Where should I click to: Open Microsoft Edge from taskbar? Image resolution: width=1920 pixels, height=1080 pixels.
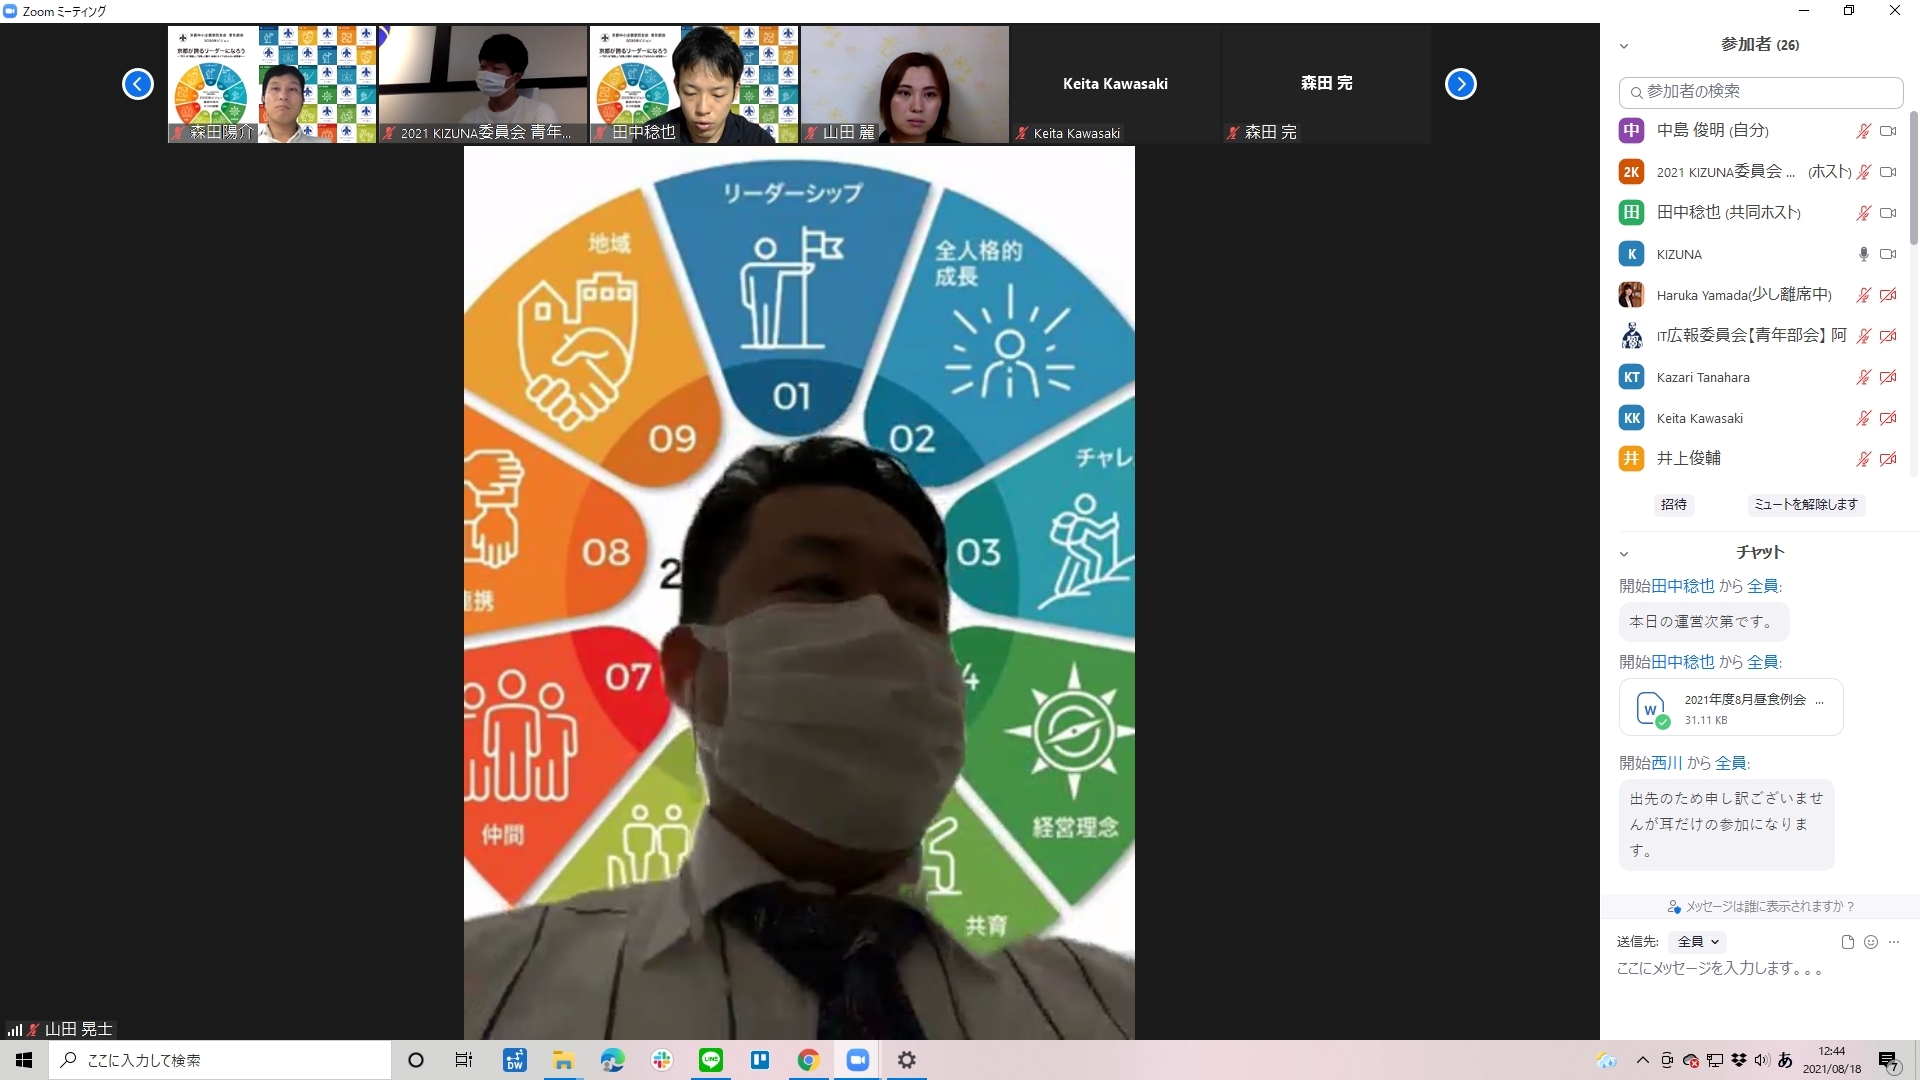tap(613, 1060)
